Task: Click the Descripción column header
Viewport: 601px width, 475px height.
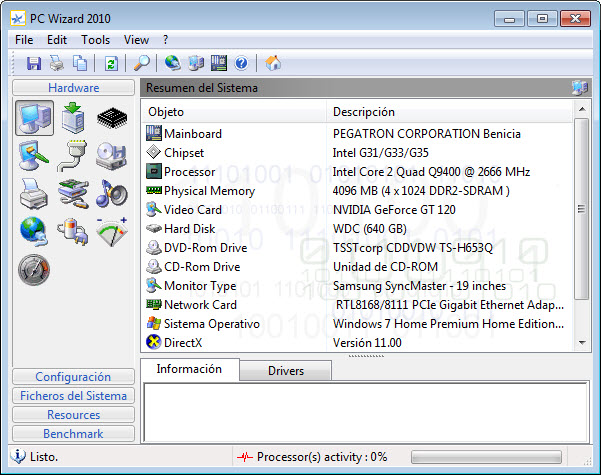Action: pyautogui.click(x=450, y=112)
